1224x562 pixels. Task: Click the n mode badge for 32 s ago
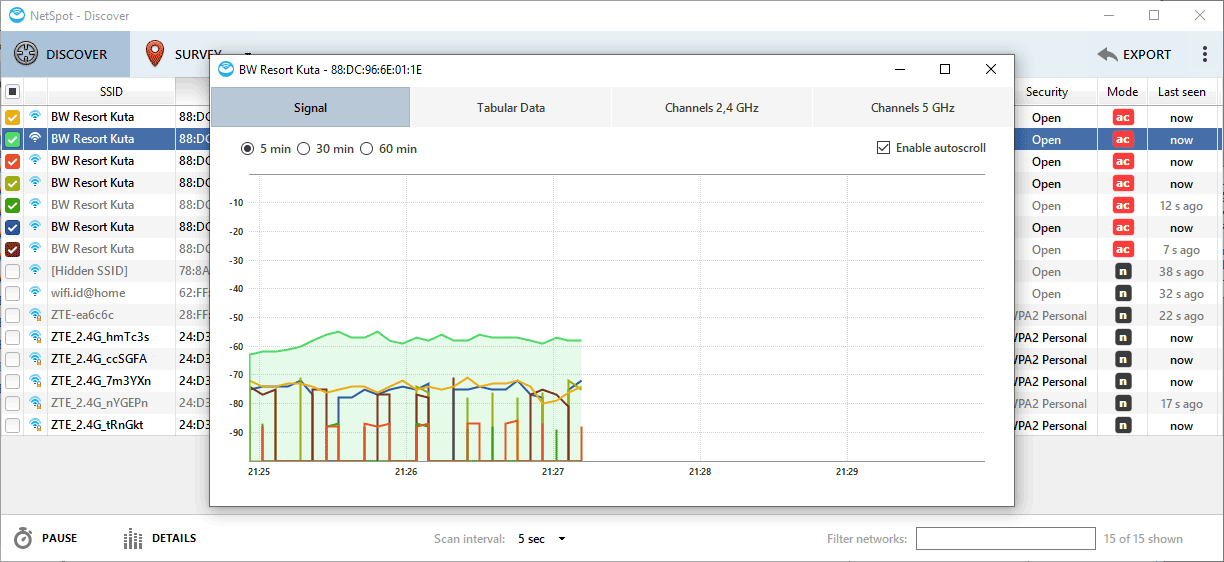tap(1123, 293)
